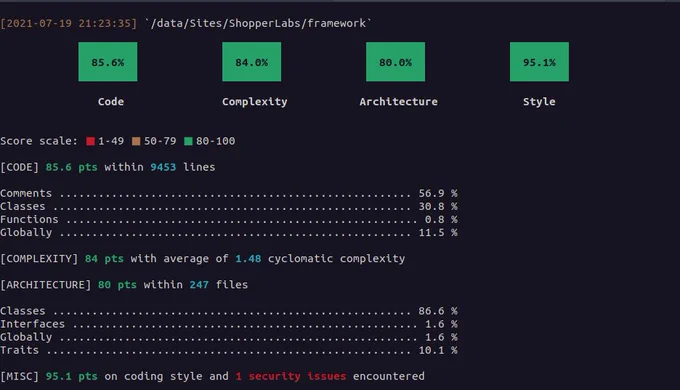Viewport: 680px width, 390px height.
Task: Click the 'Style' label under the score
Action: click(x=539, y=102)
